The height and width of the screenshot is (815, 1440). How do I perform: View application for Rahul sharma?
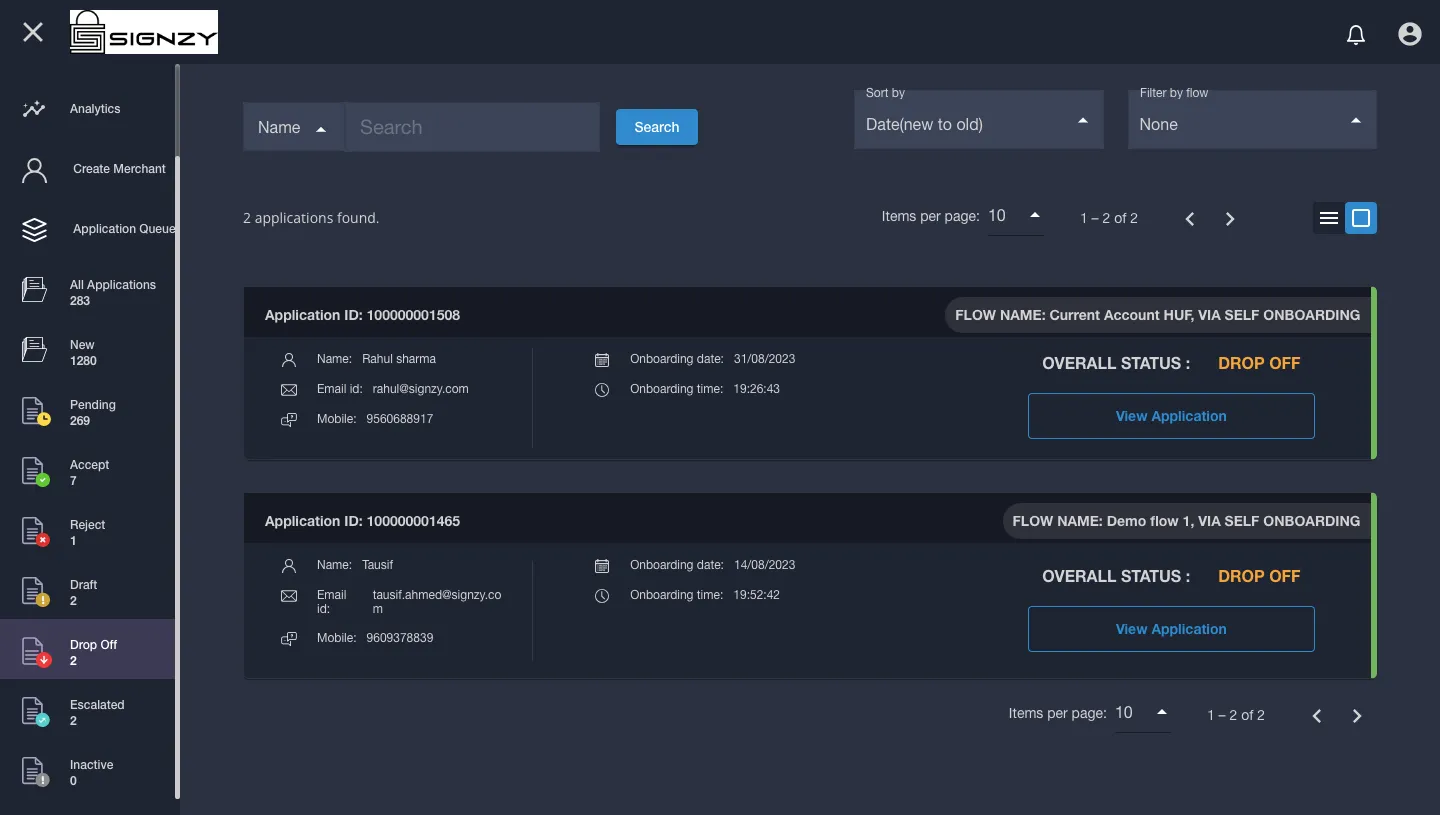coord(1171,416)
